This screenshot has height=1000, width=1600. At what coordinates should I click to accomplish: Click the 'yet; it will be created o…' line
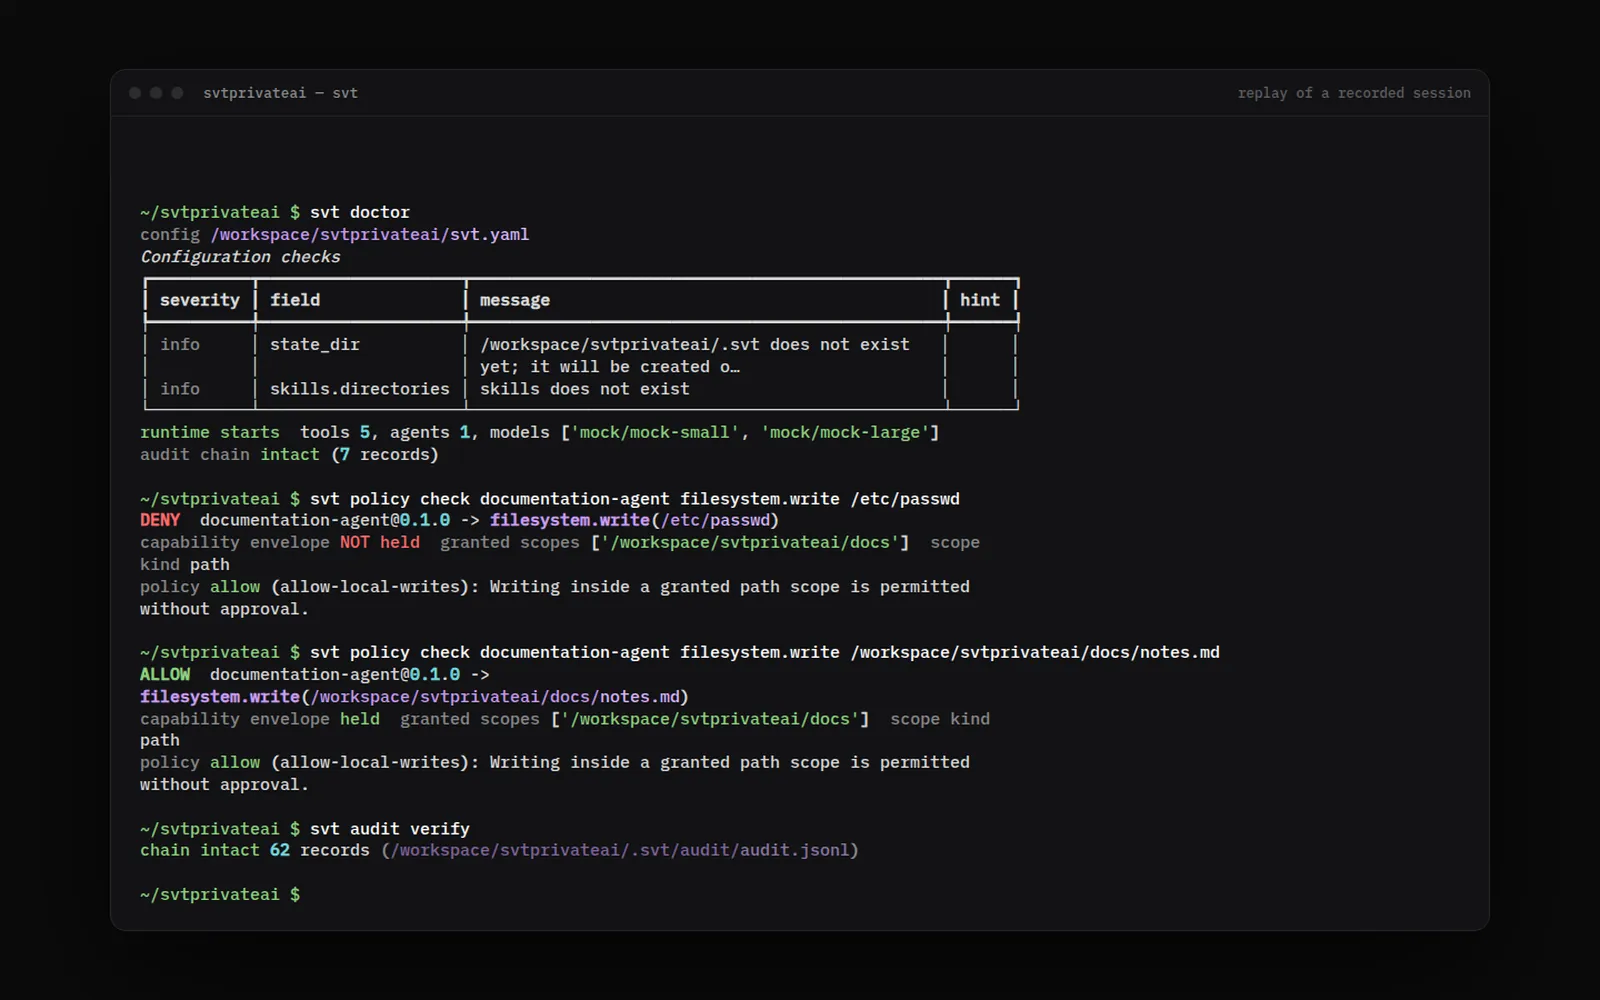(610, 367)
